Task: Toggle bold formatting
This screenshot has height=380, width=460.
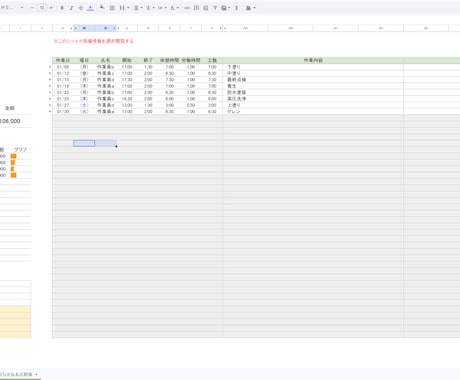Action: (x=62, y=8)
